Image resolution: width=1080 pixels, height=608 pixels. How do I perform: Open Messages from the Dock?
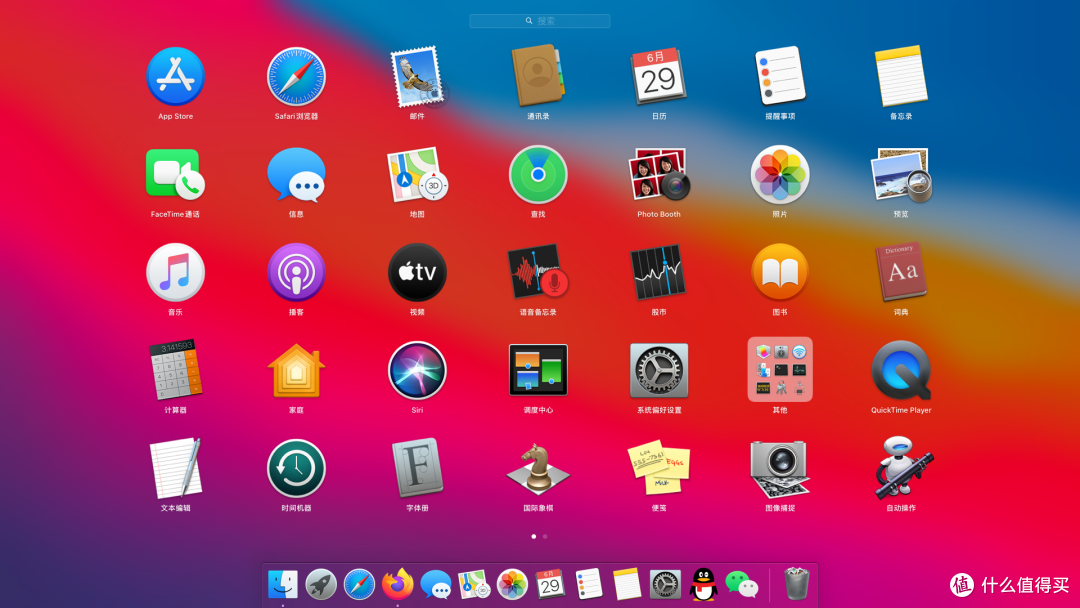436,585
